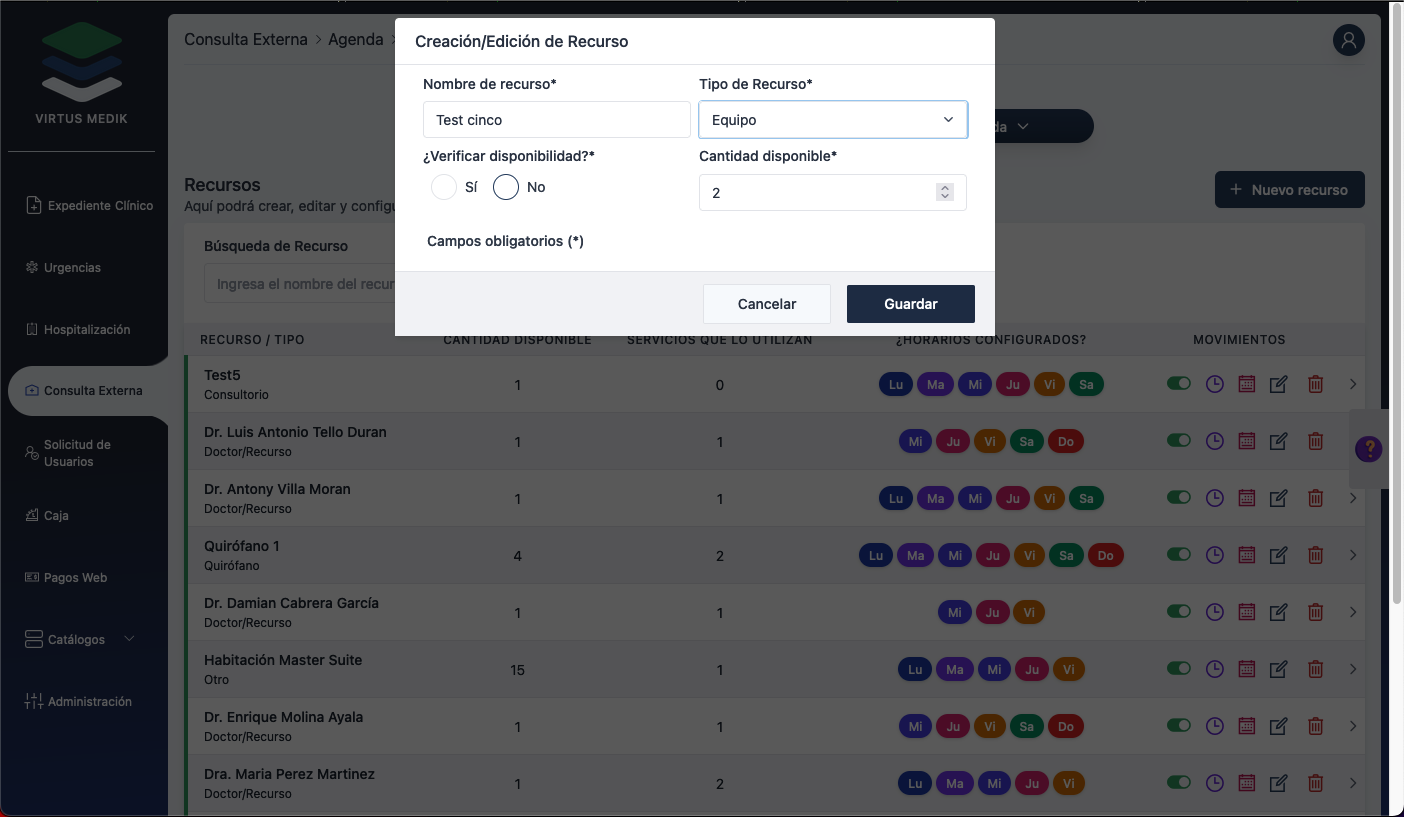Click the Cantidad disponible stepper arrows
The height and width of the screenshot is (817, 1404).
tap(944, 192)
